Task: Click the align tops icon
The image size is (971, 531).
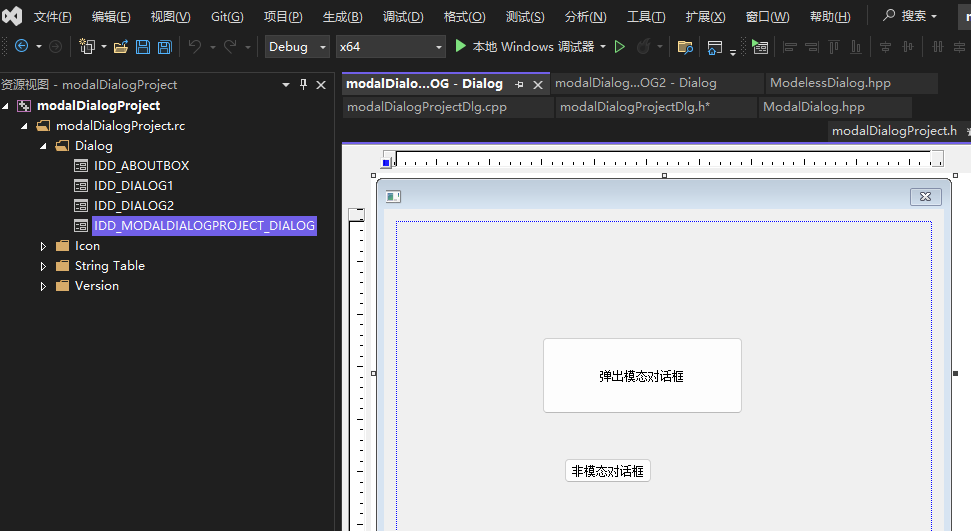Action: [834, 47]
